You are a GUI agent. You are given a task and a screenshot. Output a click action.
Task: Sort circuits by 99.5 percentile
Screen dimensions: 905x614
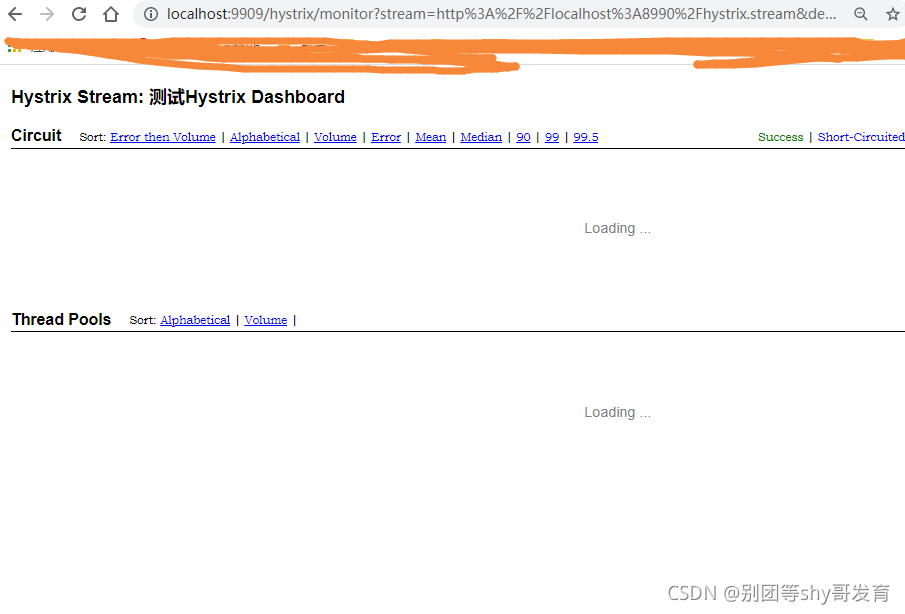[586, 137]
